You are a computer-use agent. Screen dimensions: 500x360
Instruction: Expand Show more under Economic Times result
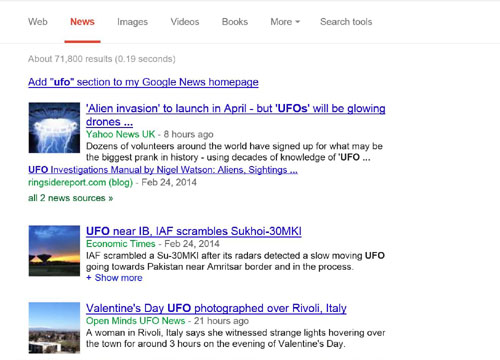click(x=114, y=278)
